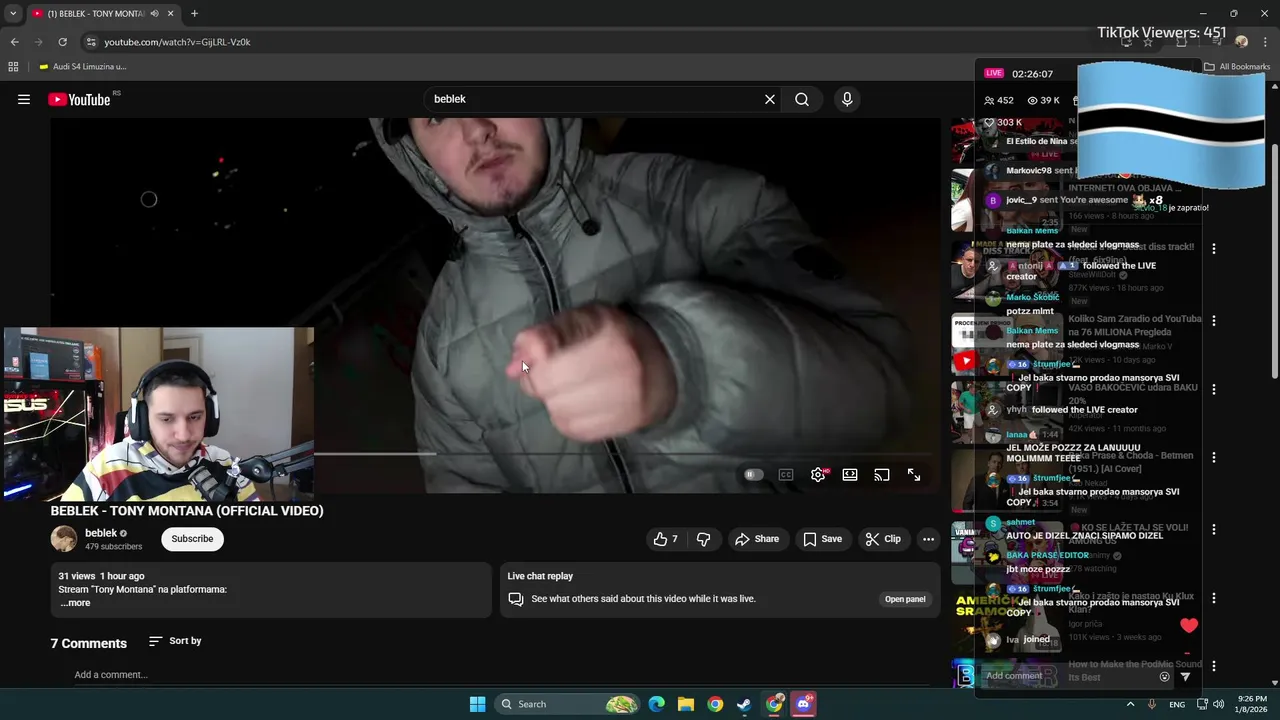1280x720 pixels.
Task: Open the volume control in the system tray
Action: click(1218, 704)
